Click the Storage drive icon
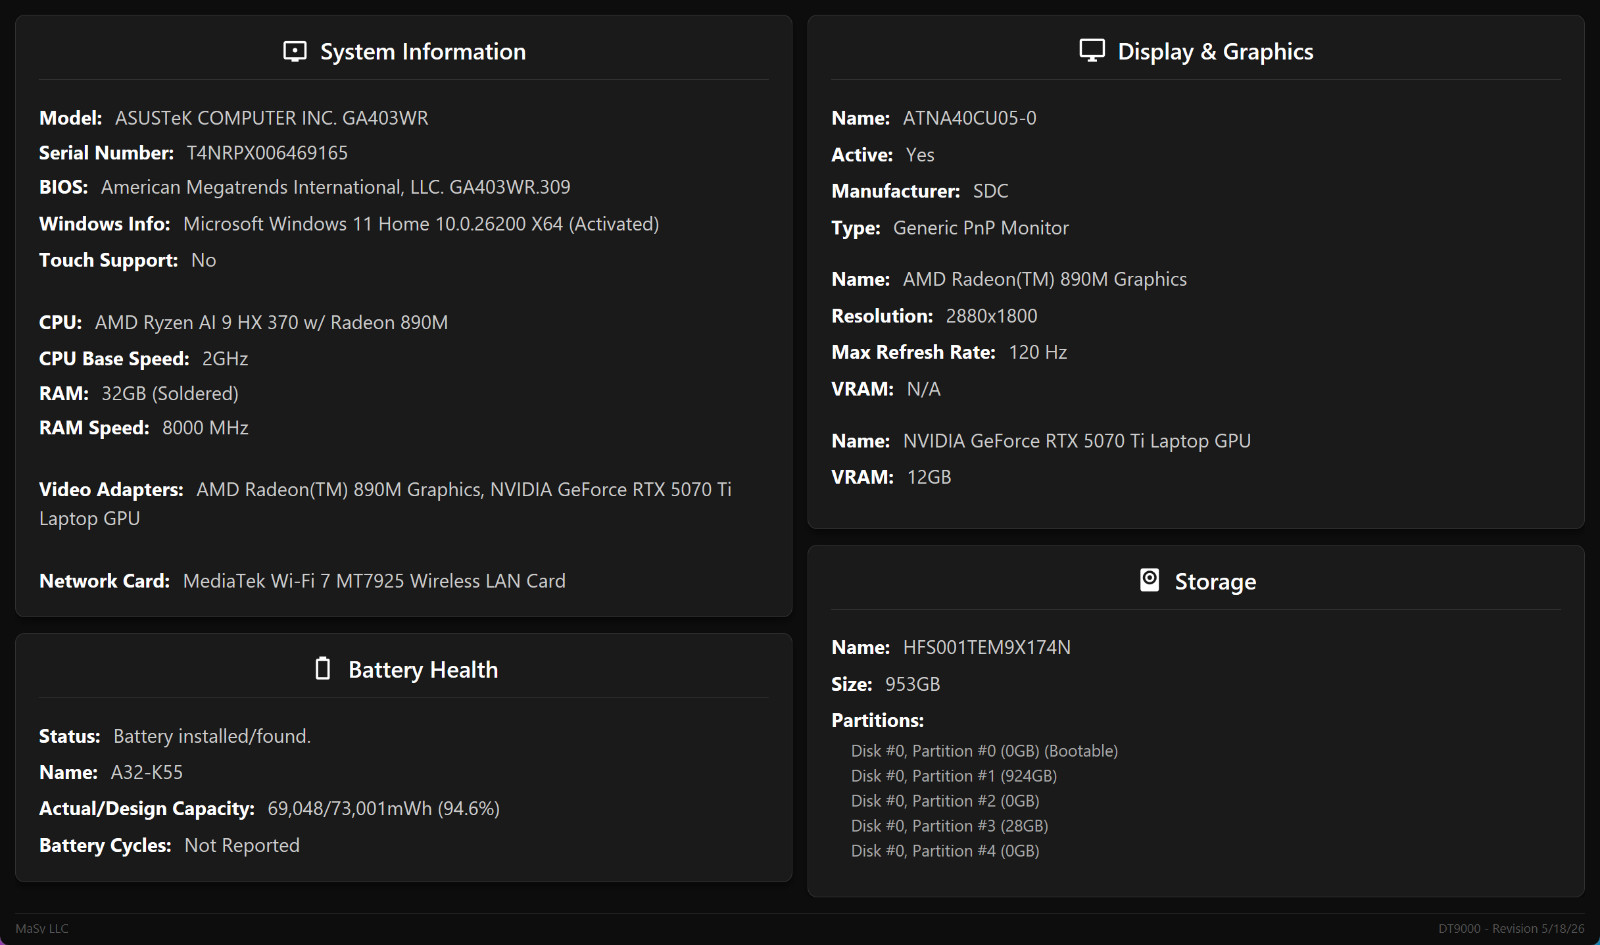1600x945 pixels. click(1150, 580)
